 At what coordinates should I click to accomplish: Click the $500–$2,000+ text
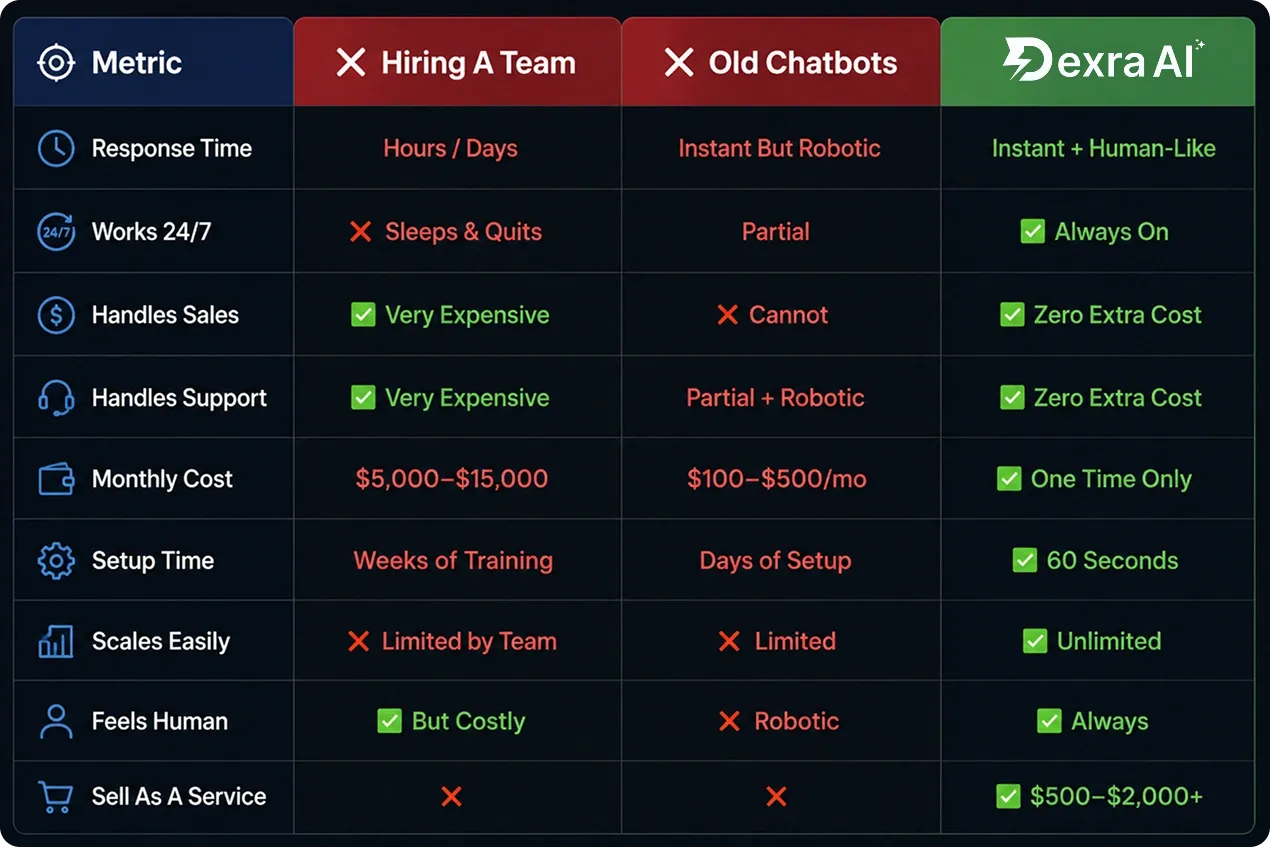tap(1117, 797)
